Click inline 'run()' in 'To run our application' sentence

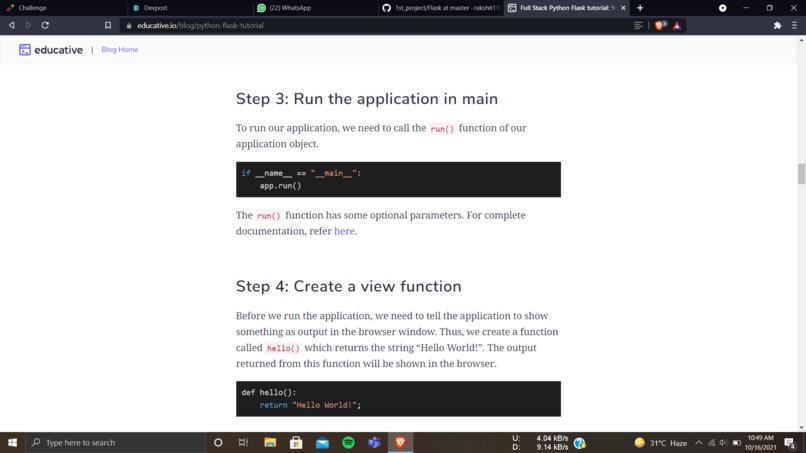(442, 129)
